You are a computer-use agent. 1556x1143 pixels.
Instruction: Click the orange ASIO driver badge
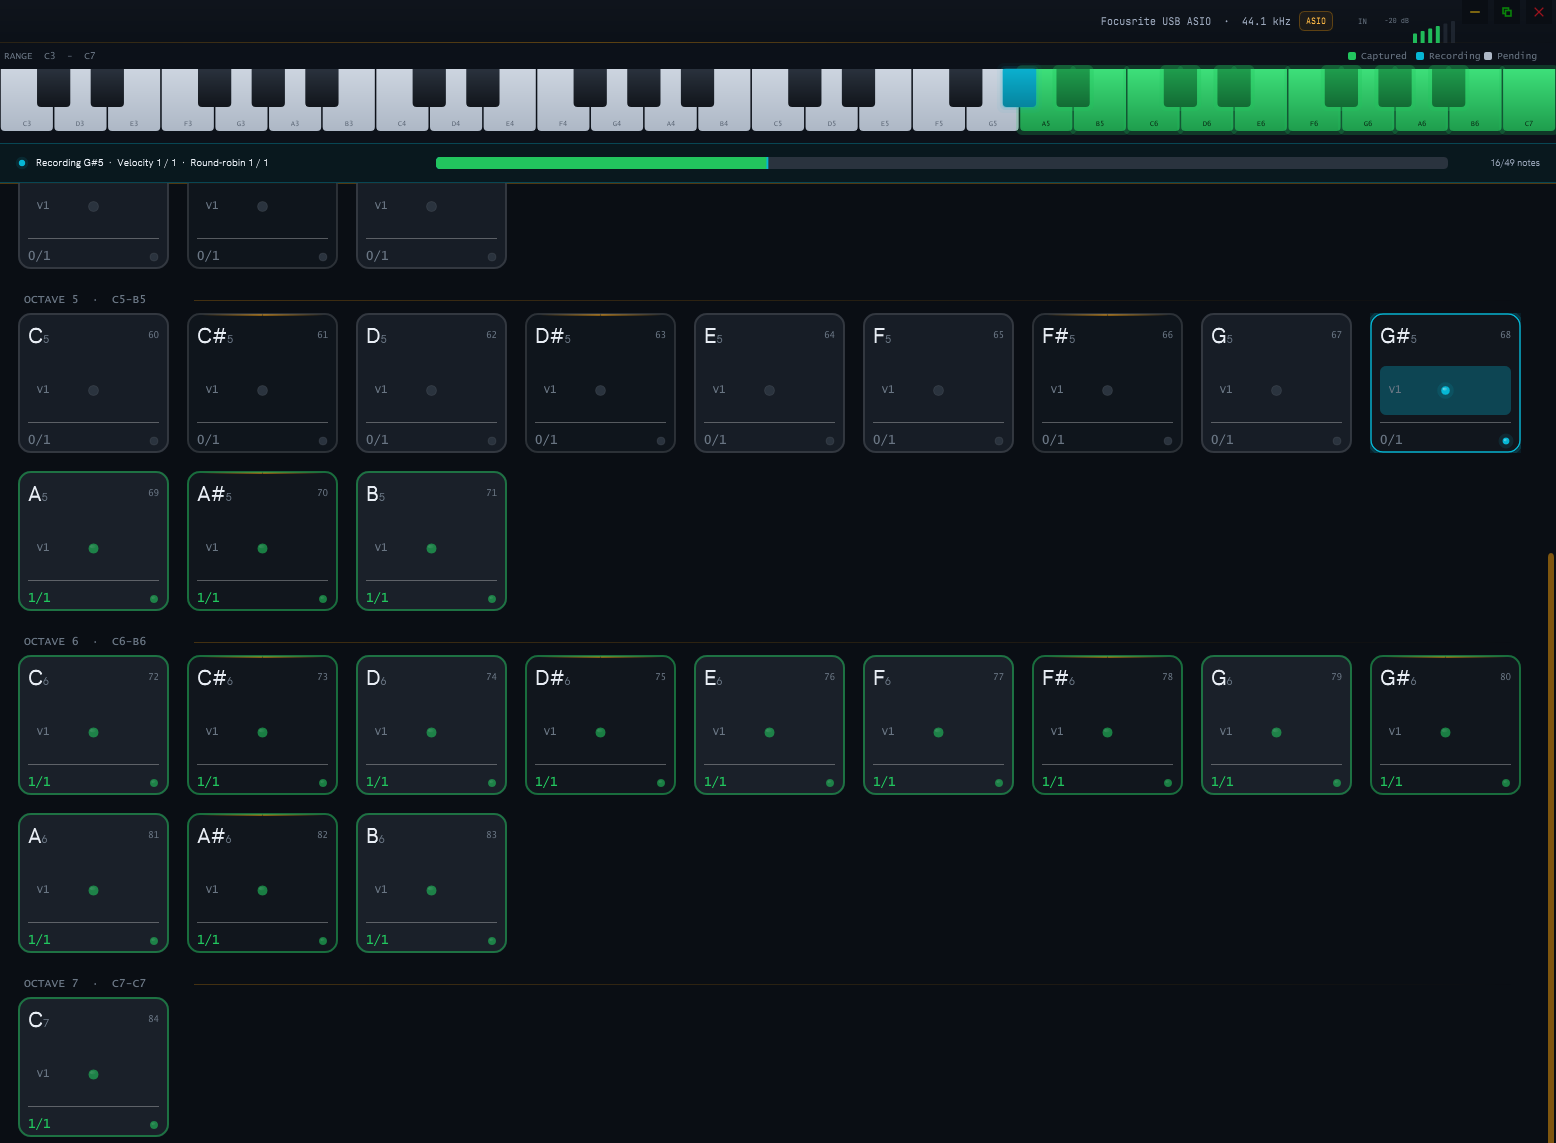point(1316,21)
